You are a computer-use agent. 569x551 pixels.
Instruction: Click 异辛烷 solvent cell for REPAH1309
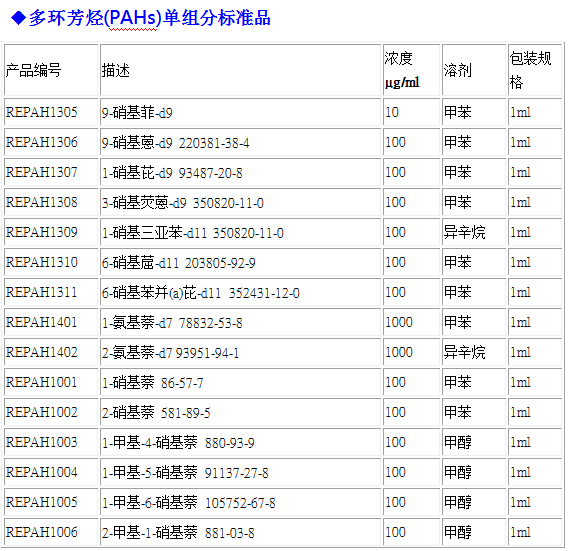(x=474, y=232)
